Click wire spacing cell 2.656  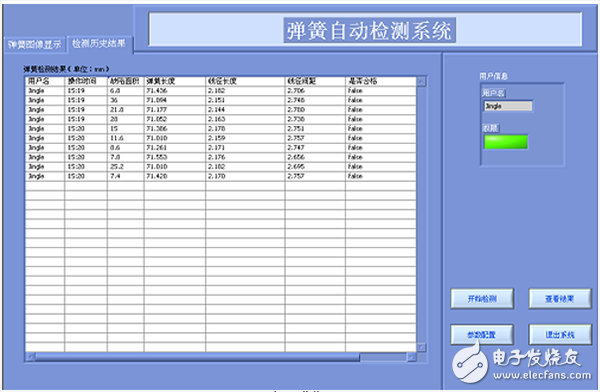(x=315, y=157)
